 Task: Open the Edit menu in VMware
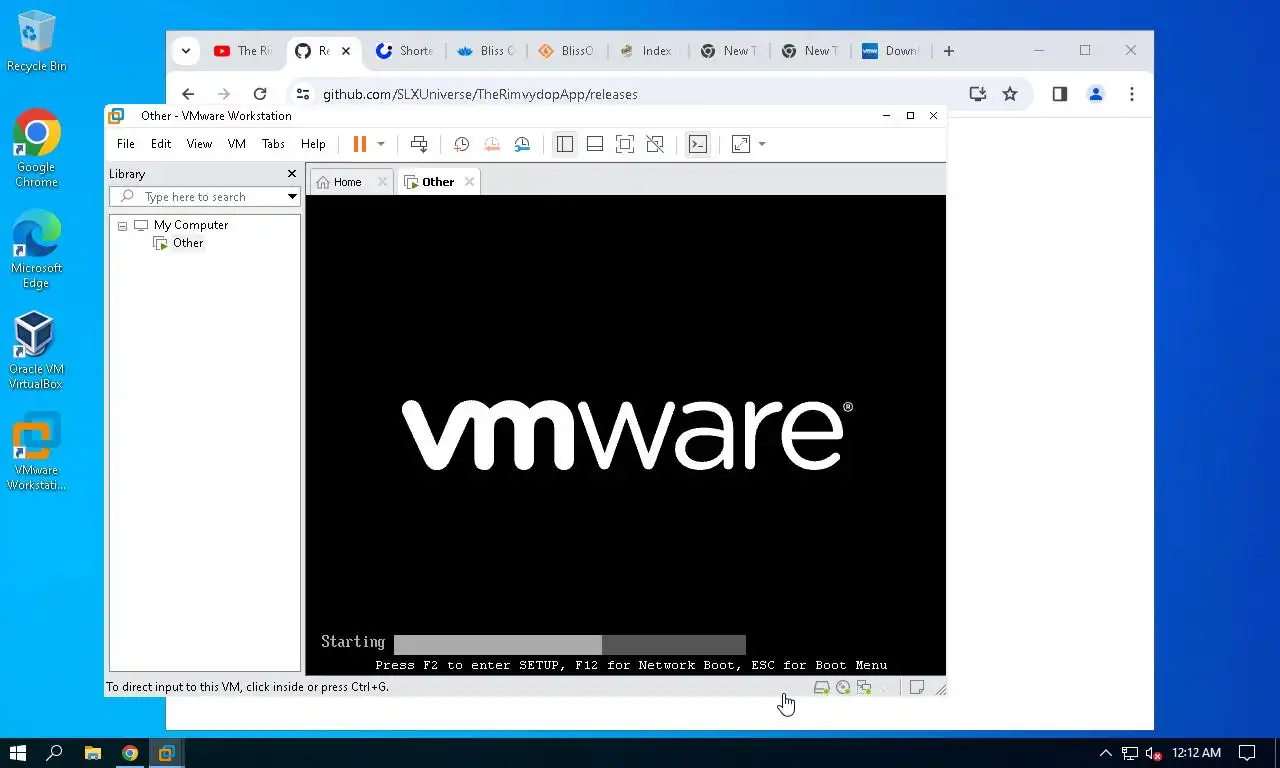[161, 144]
